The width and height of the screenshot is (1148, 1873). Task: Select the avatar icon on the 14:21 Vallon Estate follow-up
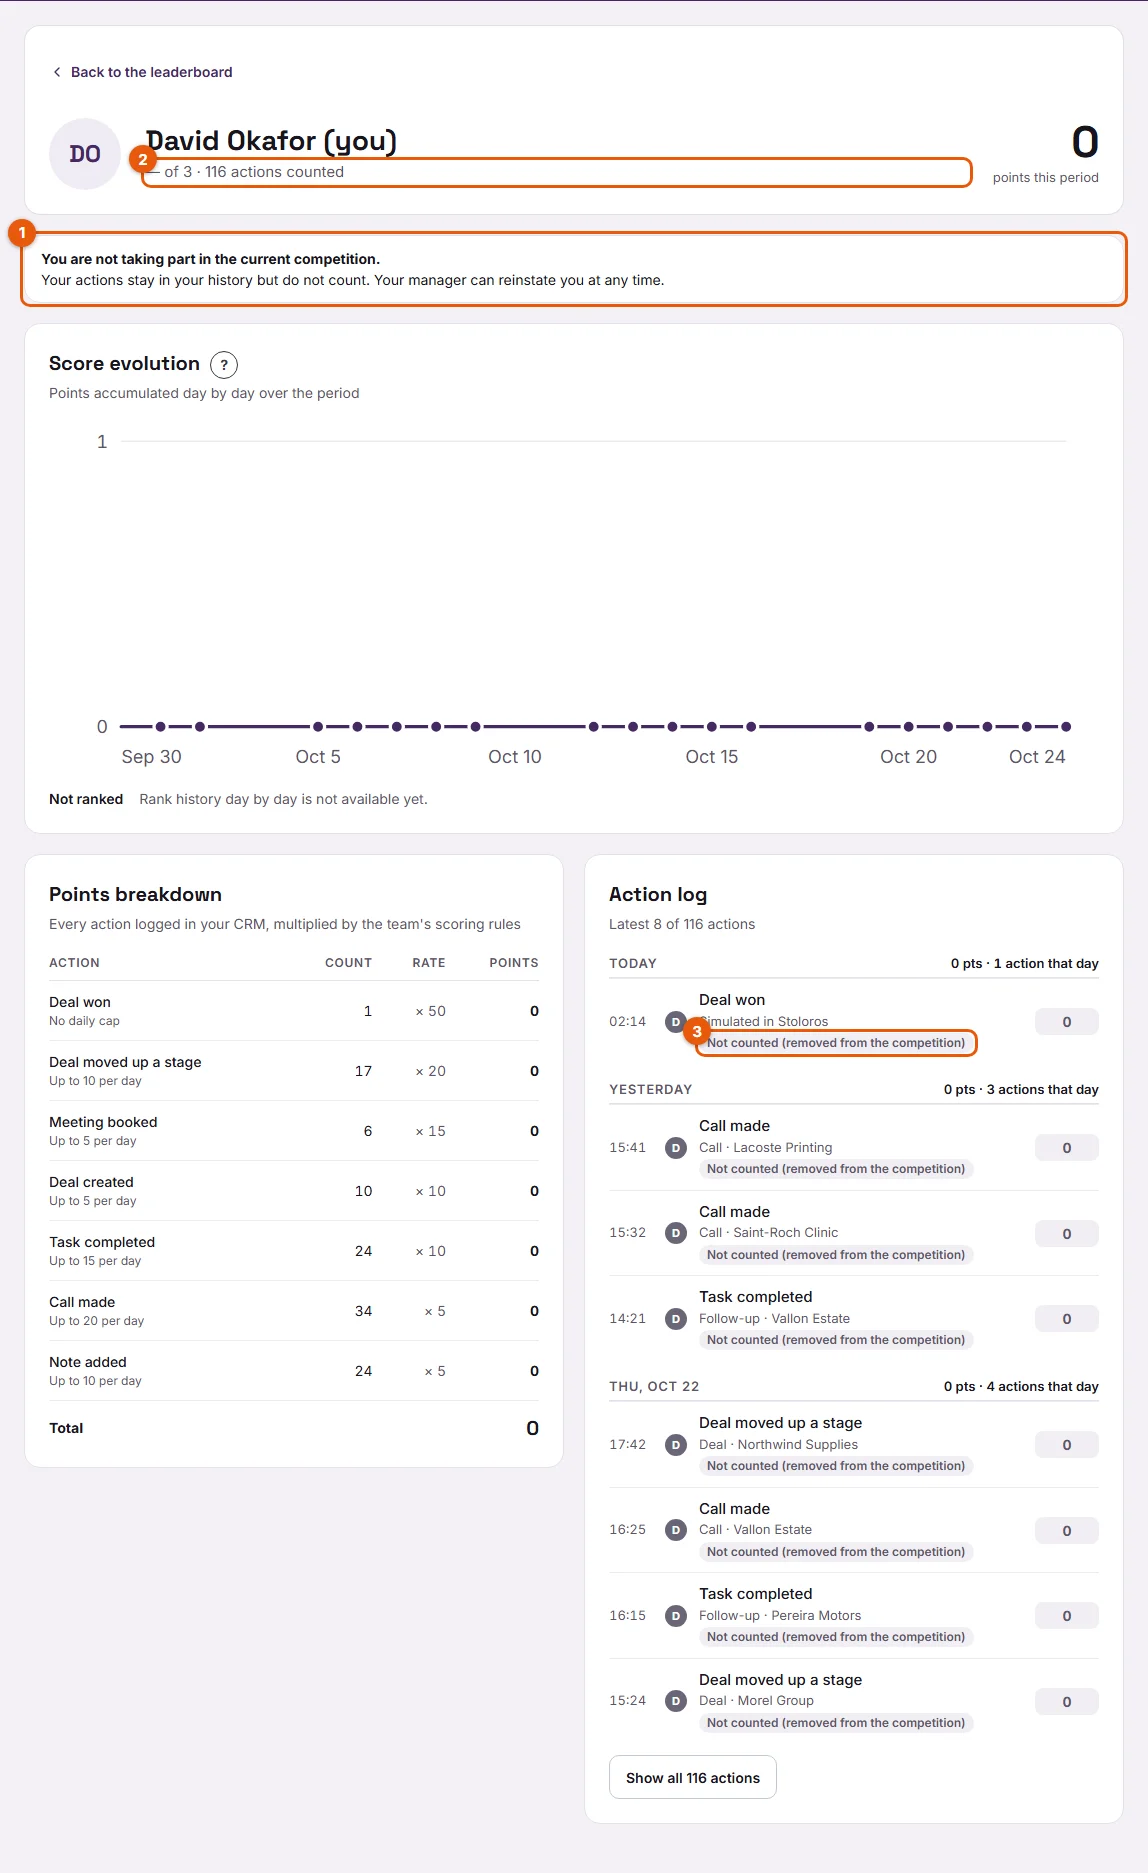[x=676, y=1319]
